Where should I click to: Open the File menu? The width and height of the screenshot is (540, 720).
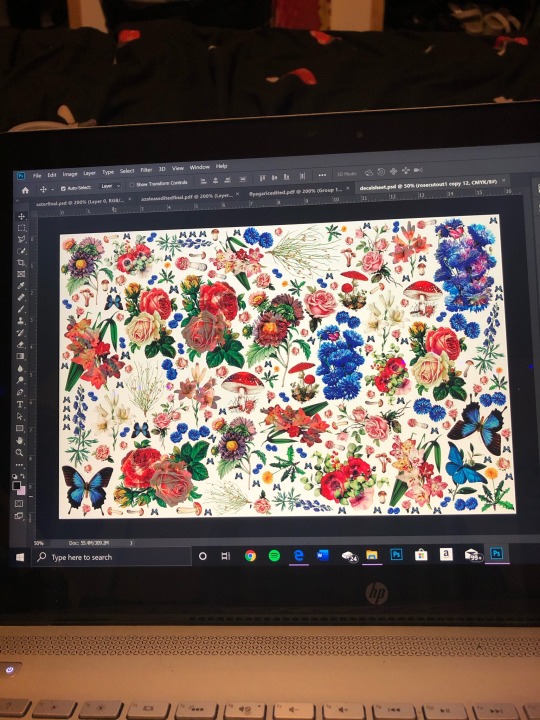[x=37, y=175]
